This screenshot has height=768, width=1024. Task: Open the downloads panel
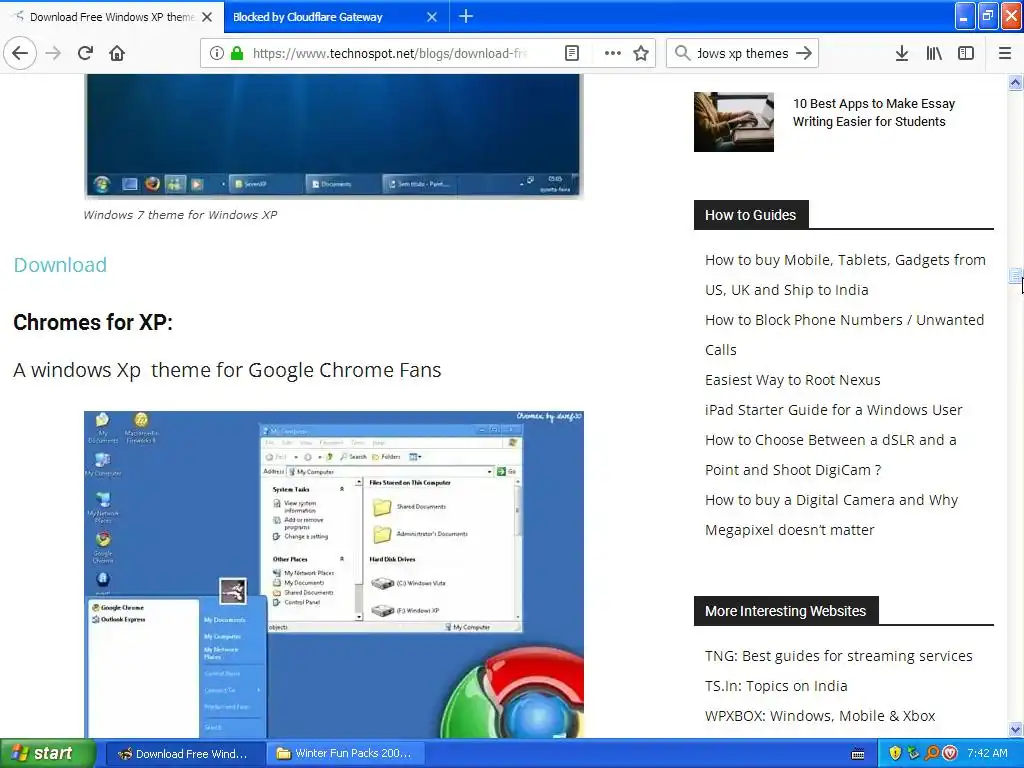902,53
